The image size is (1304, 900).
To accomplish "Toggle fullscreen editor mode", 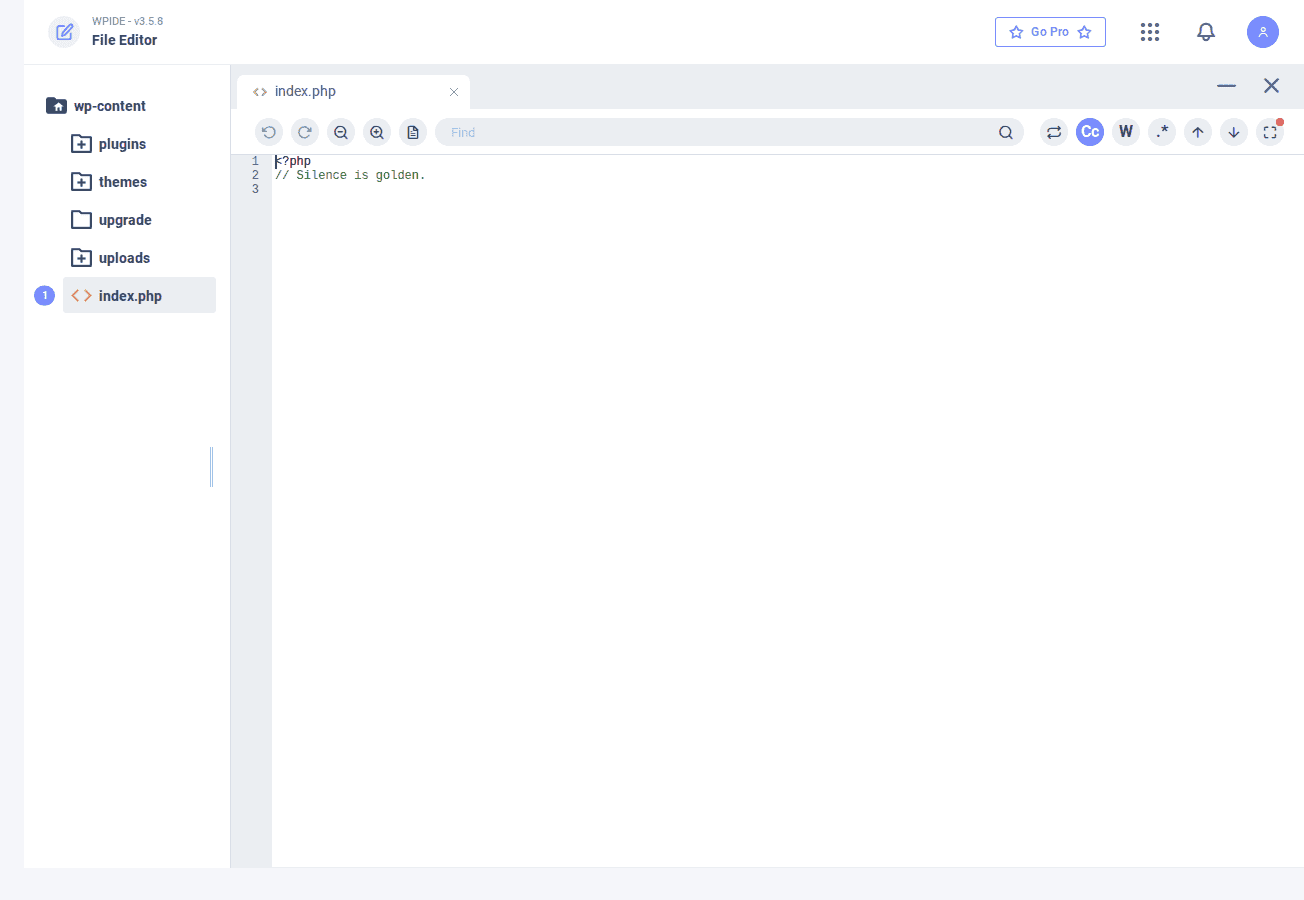I will [x=1270, y=132].
